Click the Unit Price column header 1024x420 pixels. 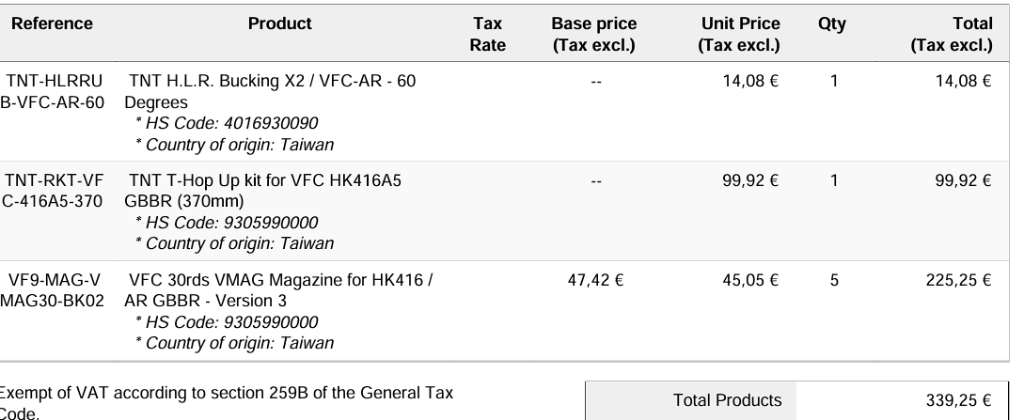pos(741,33)
